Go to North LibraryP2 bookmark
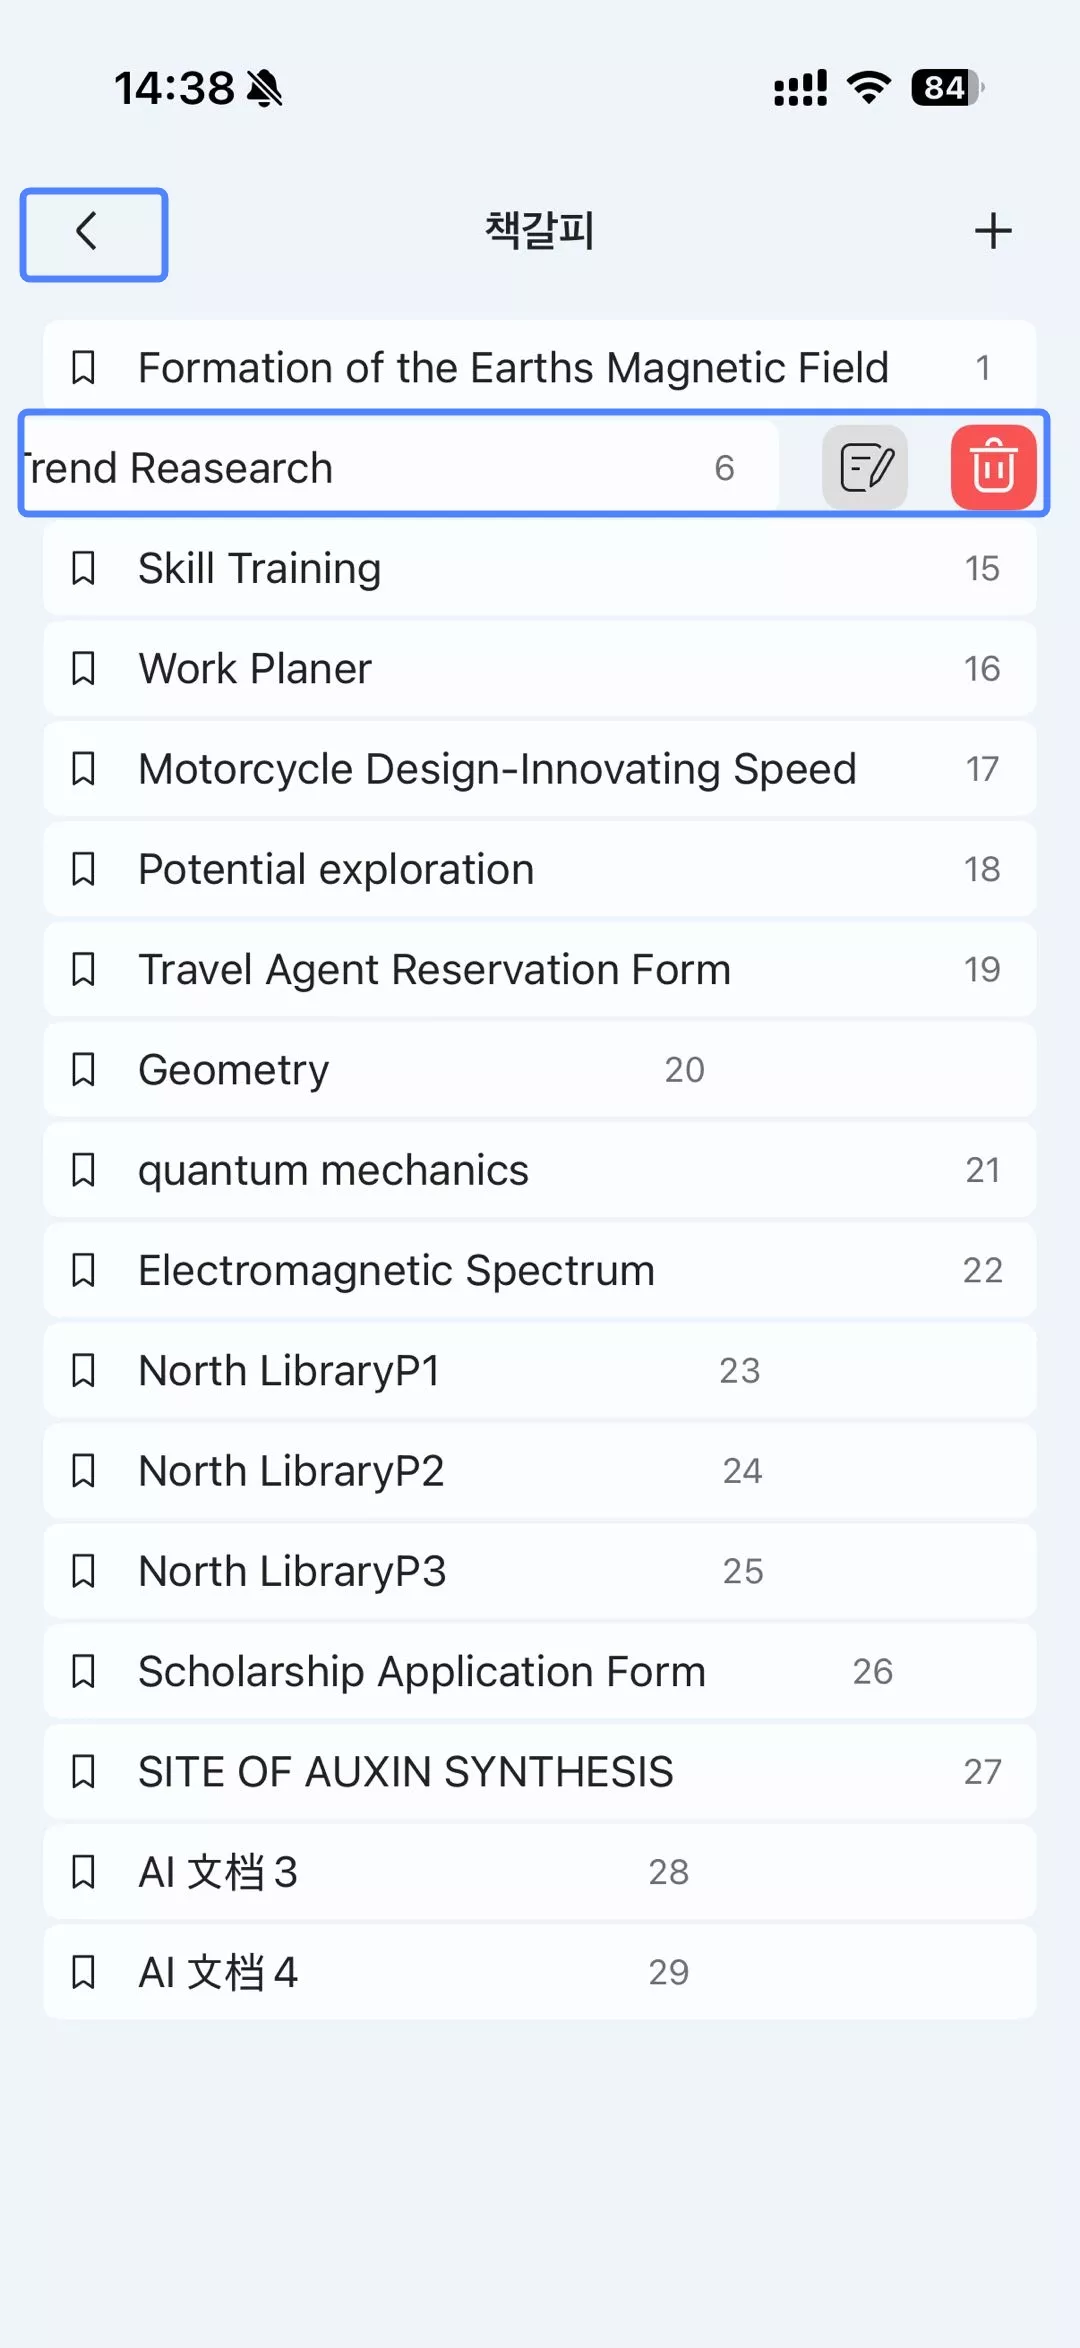The height and width of the screenshot is (2348, 1080). tap(291, 1471)
